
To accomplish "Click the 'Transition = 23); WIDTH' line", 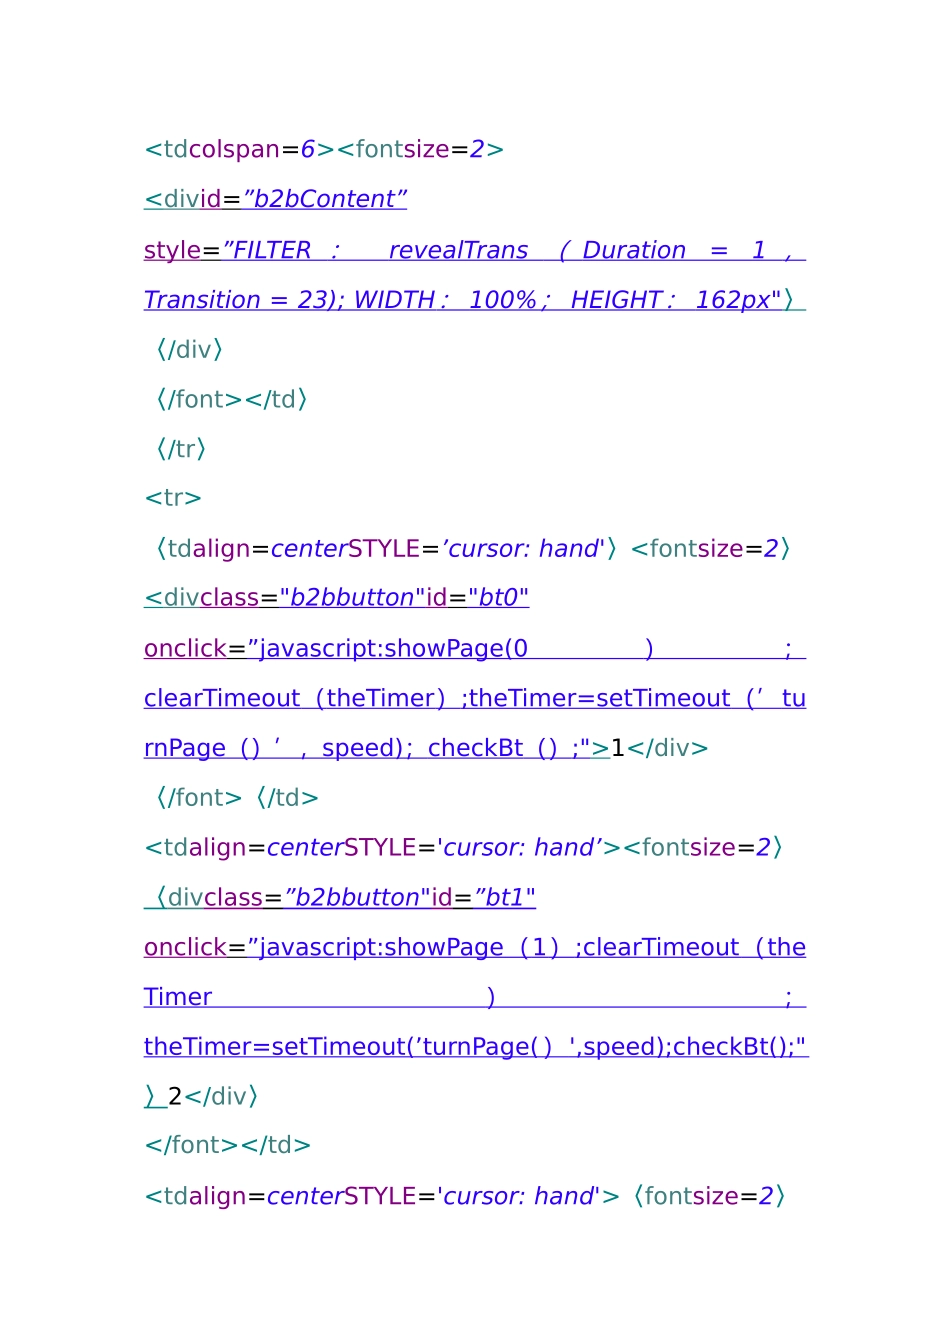I will 475,300.
